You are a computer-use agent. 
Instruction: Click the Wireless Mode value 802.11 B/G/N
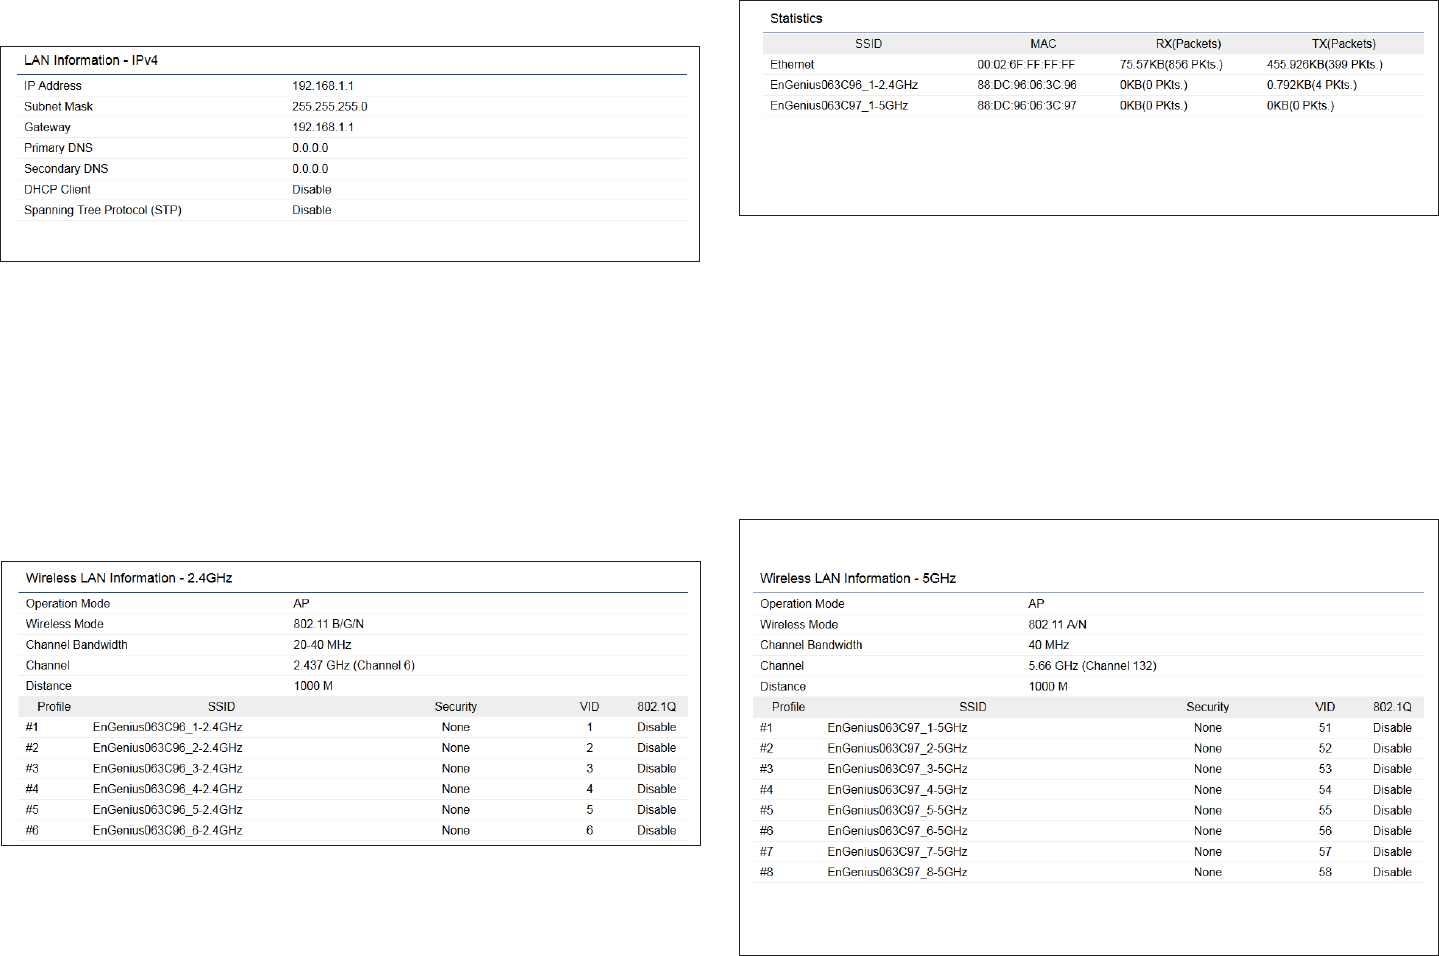[x=329, y=624]
